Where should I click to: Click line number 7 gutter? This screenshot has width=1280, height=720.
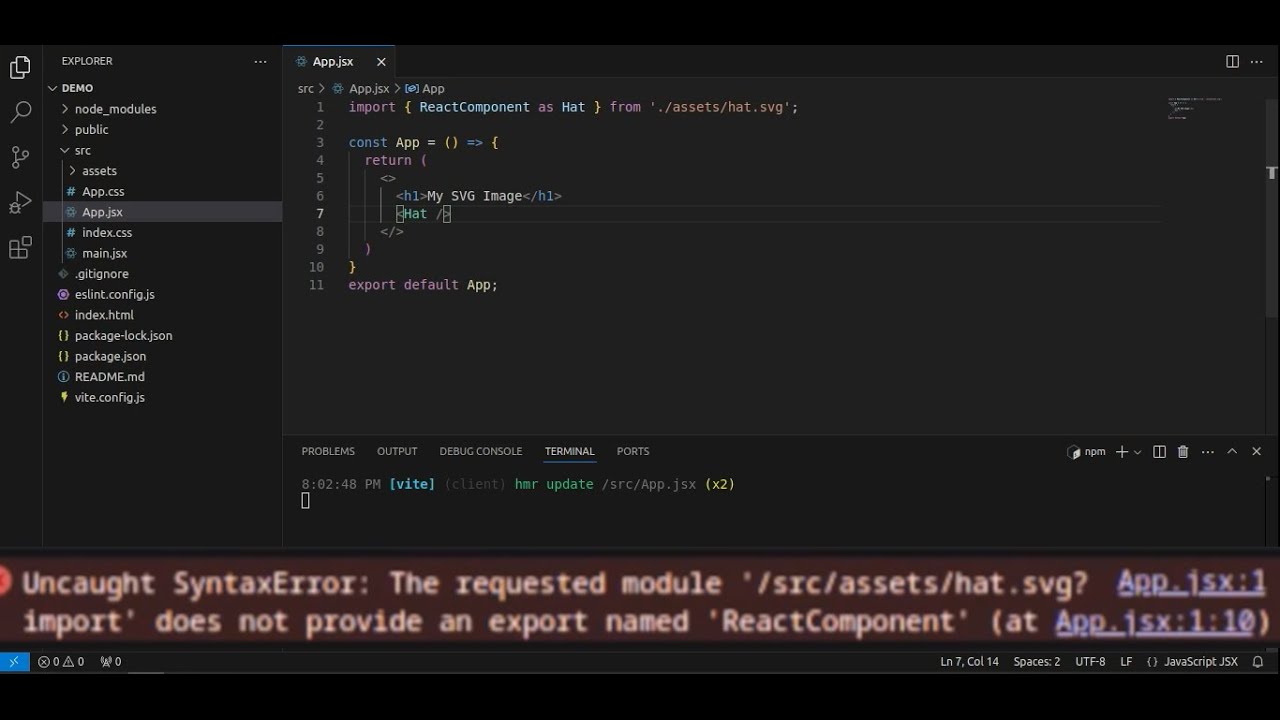click(x=319, y=214)
